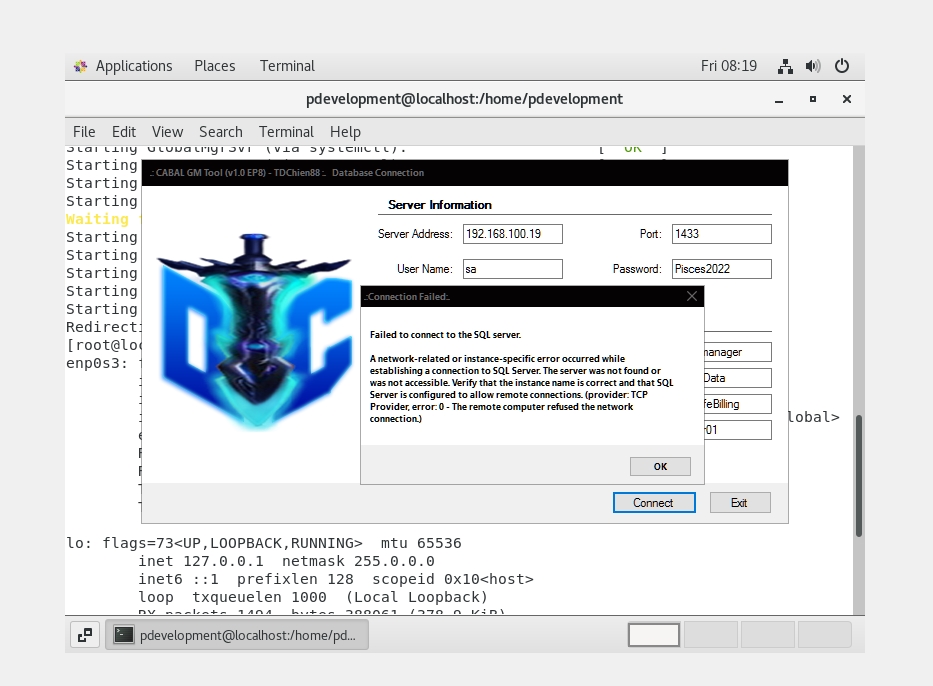Open the terminal Edit menu
This screenshot has width=933, height=686.
[124, 131]
